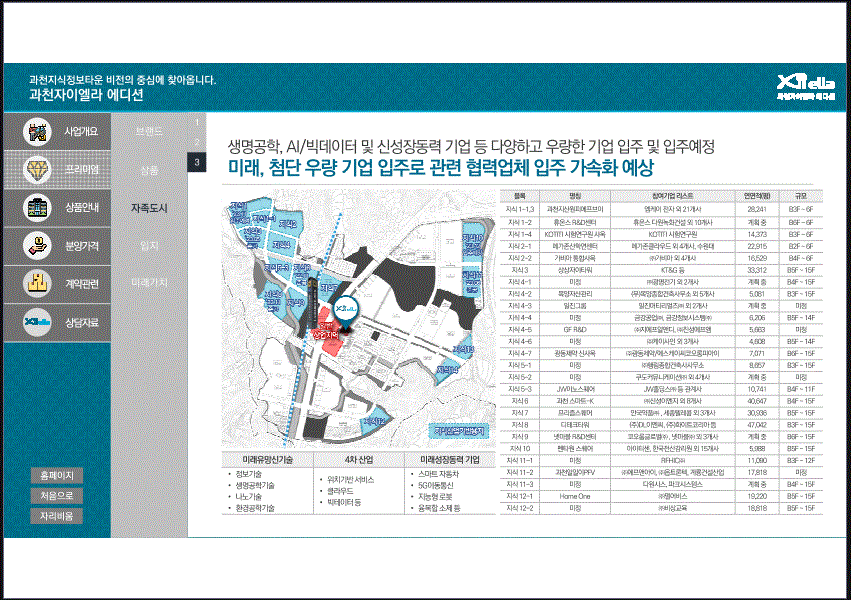Open the 브랜드 submenu item
Viewport: 851px width, 600px height.
click(149, 131)
